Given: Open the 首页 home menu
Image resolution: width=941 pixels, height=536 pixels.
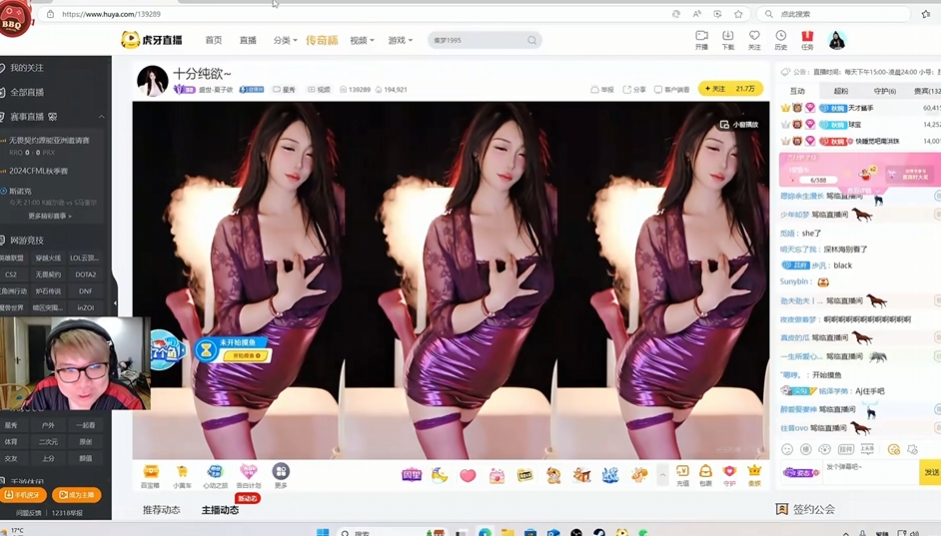Looking at the screenshot, I should click(214, 40).
